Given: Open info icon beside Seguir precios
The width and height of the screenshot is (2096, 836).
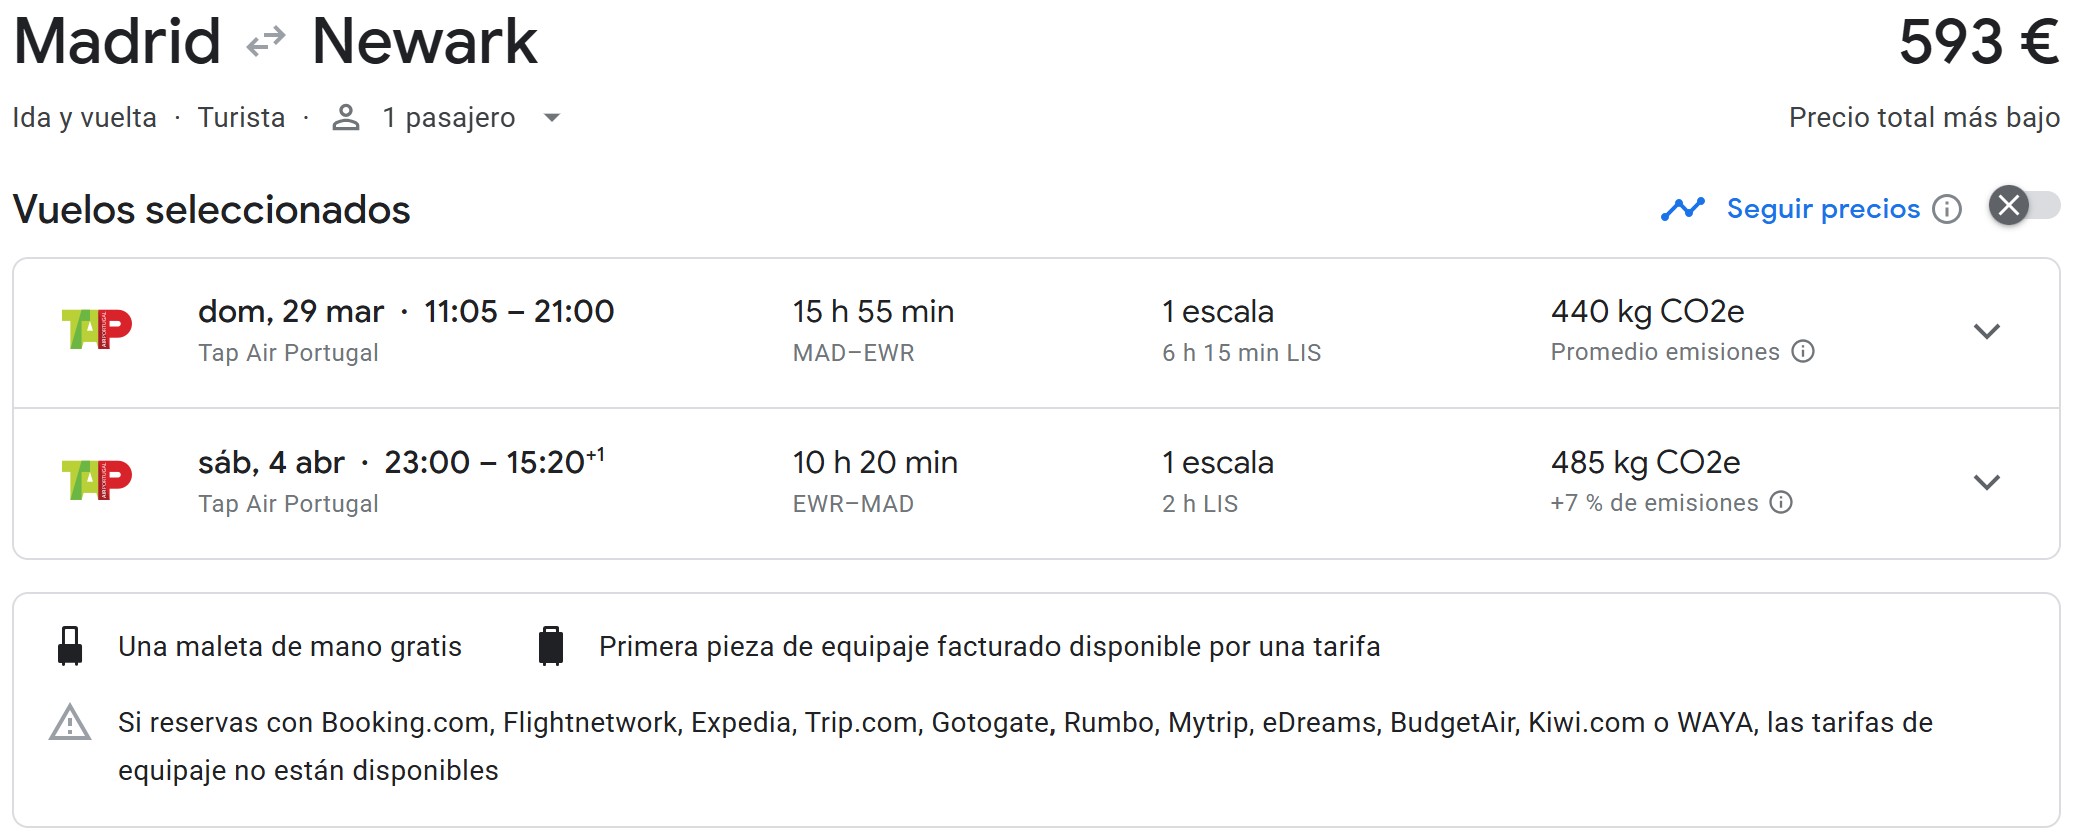Looking at the screenshot, I should coord(1947,209).
